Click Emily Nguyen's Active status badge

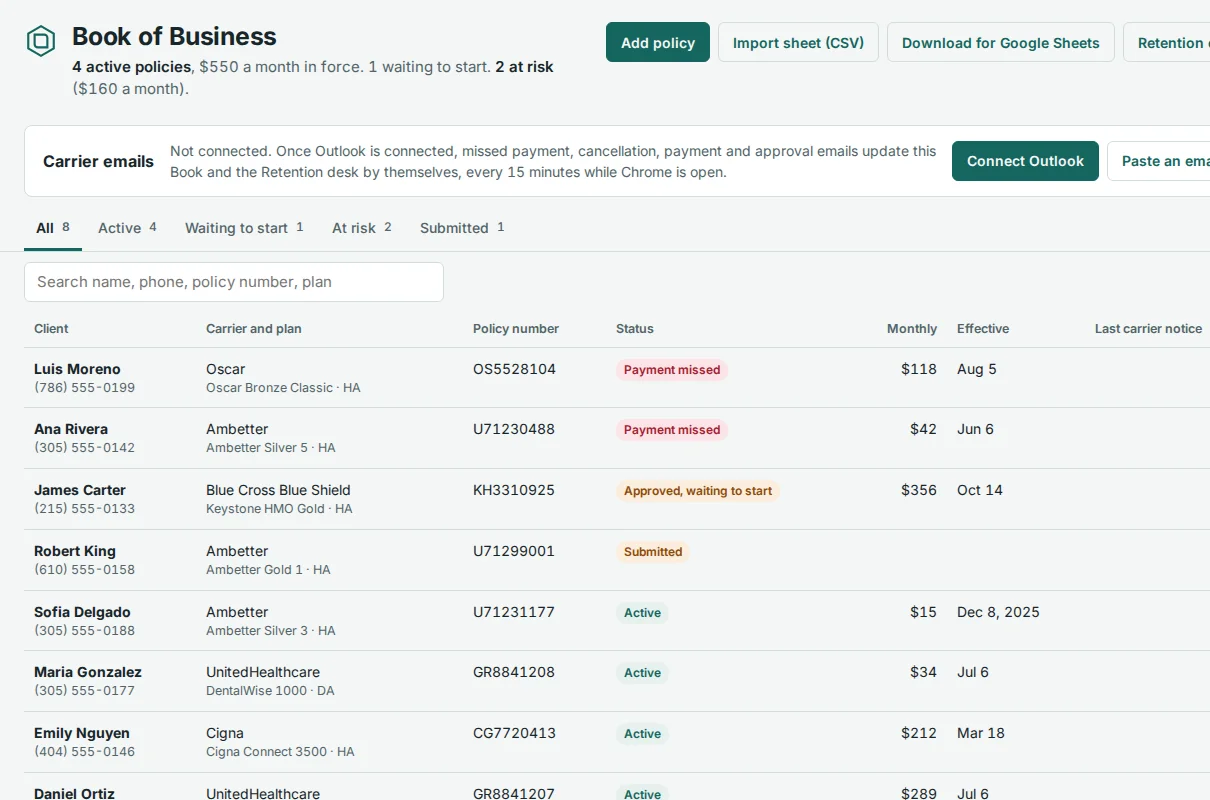(x=642, y=734)
